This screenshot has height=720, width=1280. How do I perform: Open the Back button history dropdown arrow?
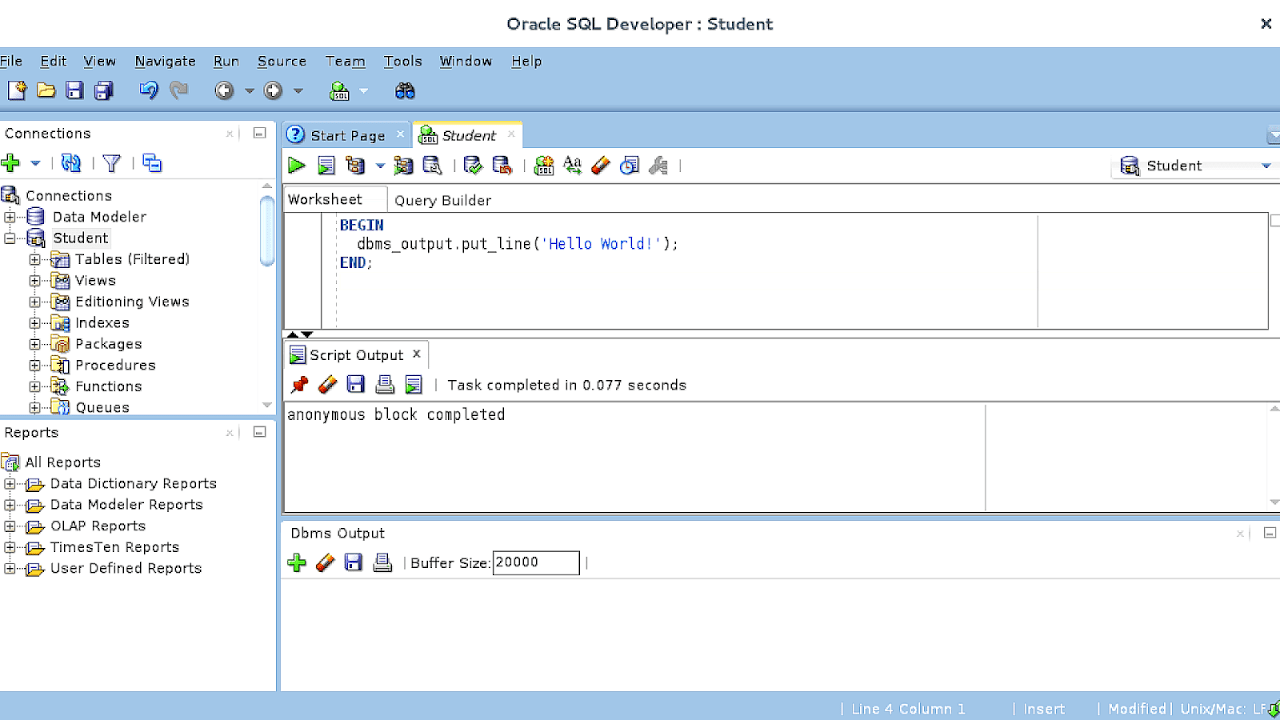250,91
